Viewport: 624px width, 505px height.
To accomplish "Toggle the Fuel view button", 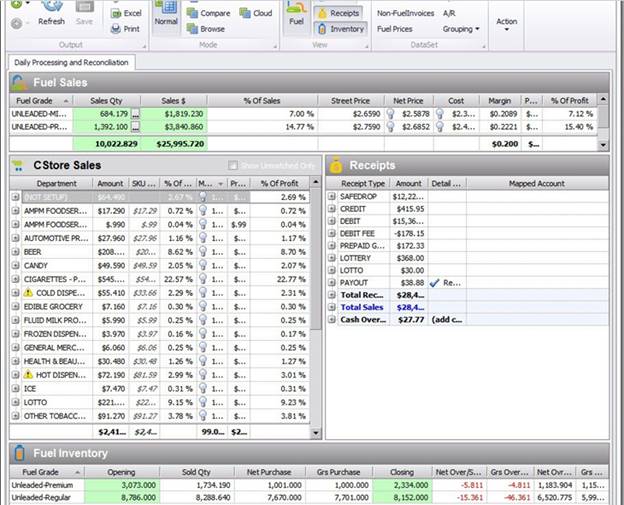I will click(x=295, y=14).
